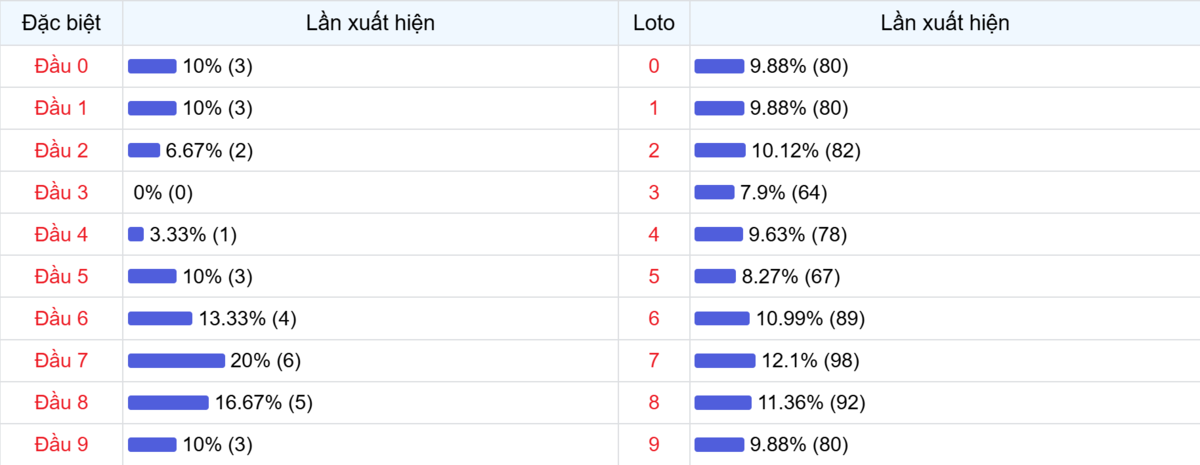Select Loto number 6 in red
The width and height of the screenshot is (1200, 465).
click(x=654, y=318)
